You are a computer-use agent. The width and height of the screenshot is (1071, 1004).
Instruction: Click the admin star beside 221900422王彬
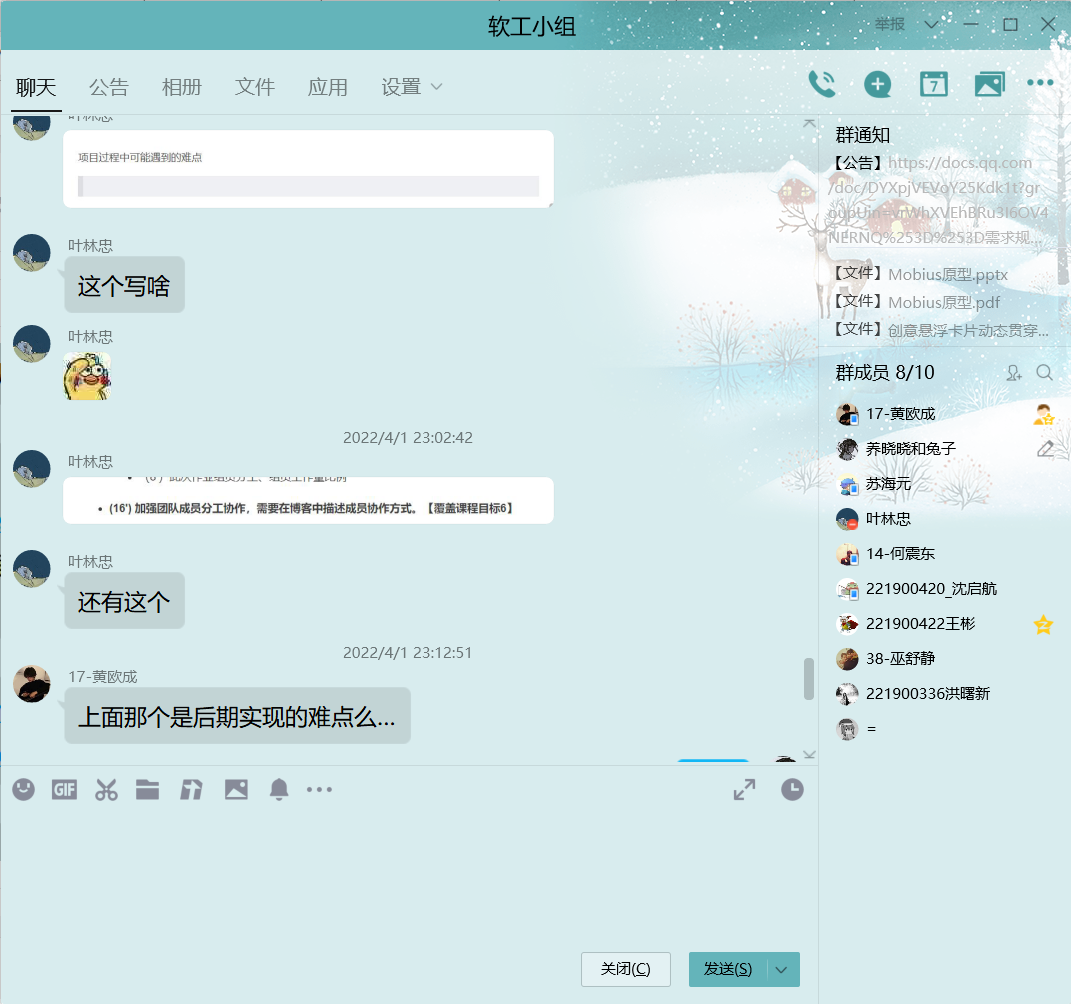[1043, 624]
